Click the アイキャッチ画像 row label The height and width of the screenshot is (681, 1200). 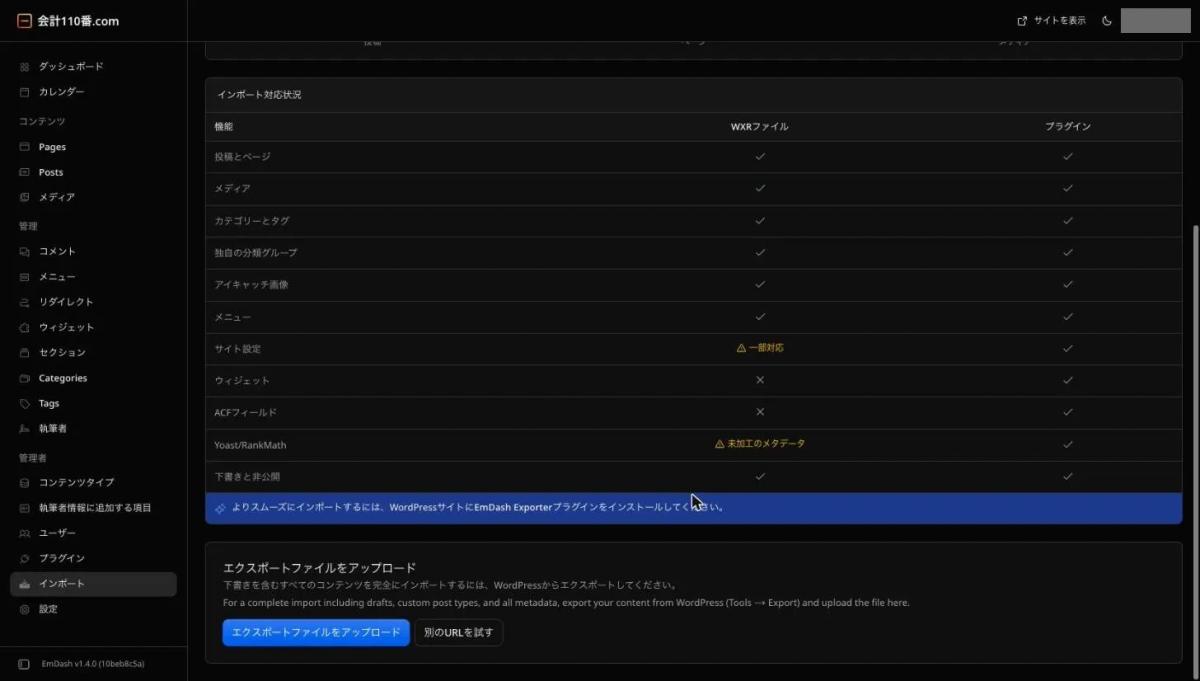point(251,285)
